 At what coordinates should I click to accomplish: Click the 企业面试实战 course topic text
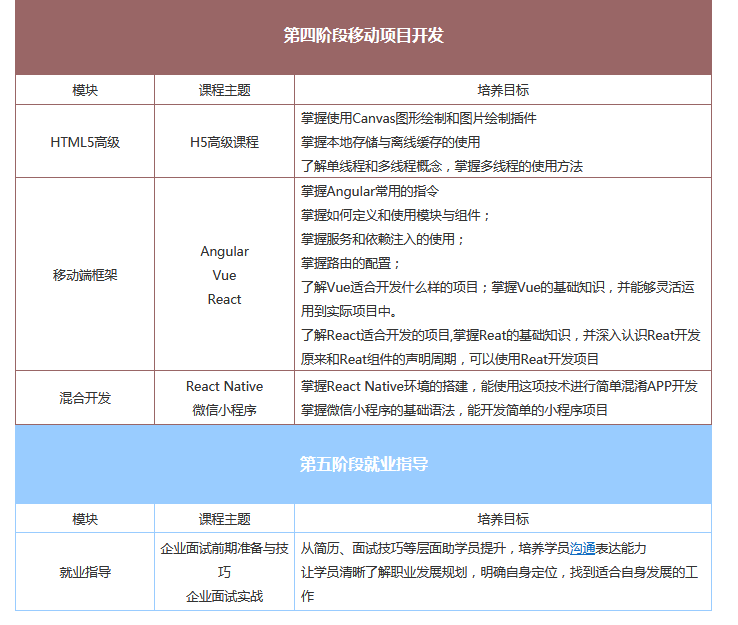click(x=224, y=596)
